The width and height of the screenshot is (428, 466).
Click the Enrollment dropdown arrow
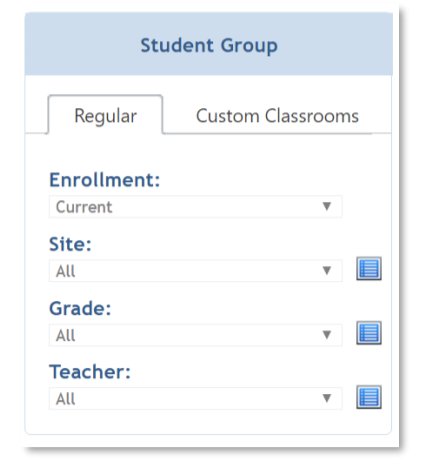[327, 206]
